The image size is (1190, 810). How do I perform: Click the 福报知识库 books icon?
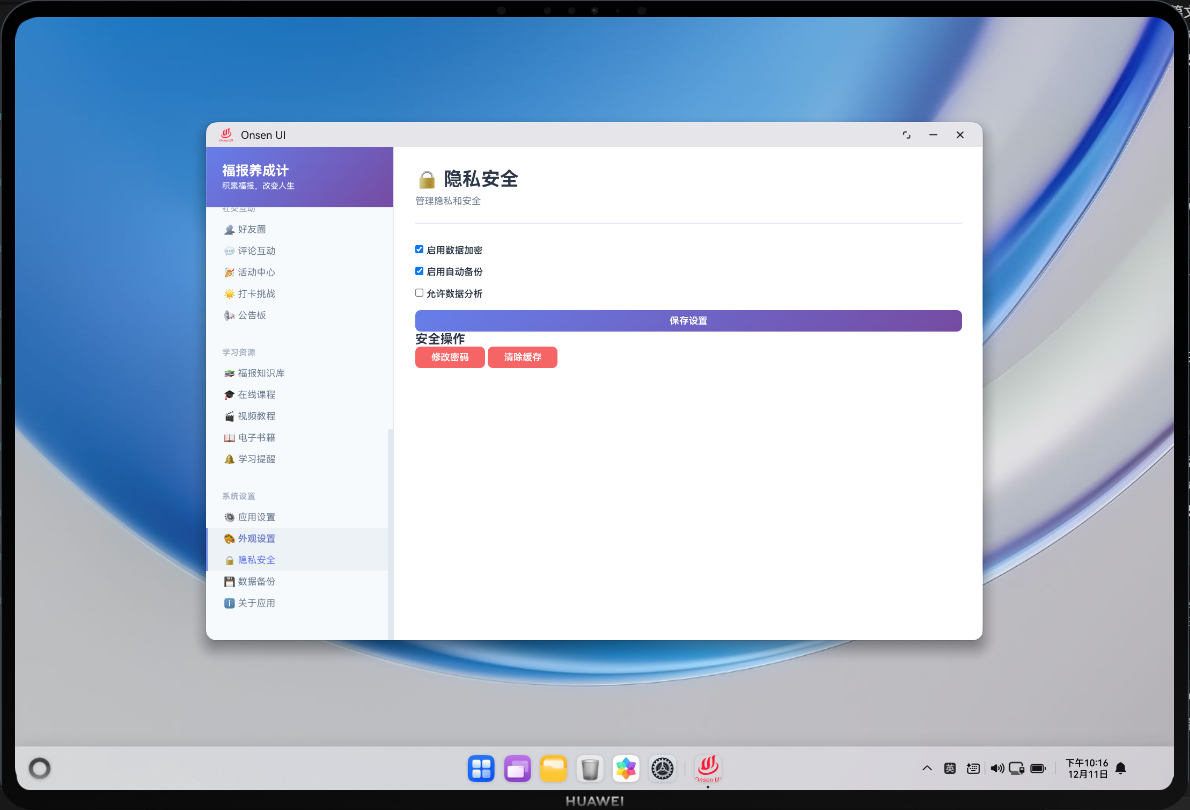tap(229, 372)
